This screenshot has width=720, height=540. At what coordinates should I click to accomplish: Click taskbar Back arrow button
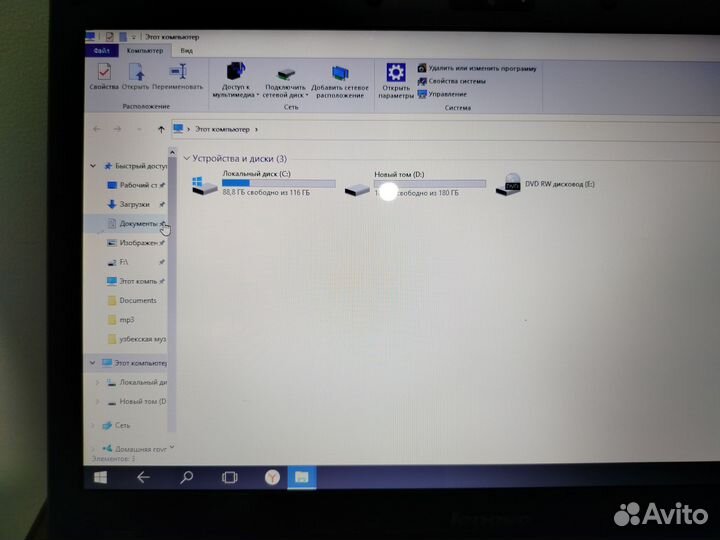tap(143, 478)
